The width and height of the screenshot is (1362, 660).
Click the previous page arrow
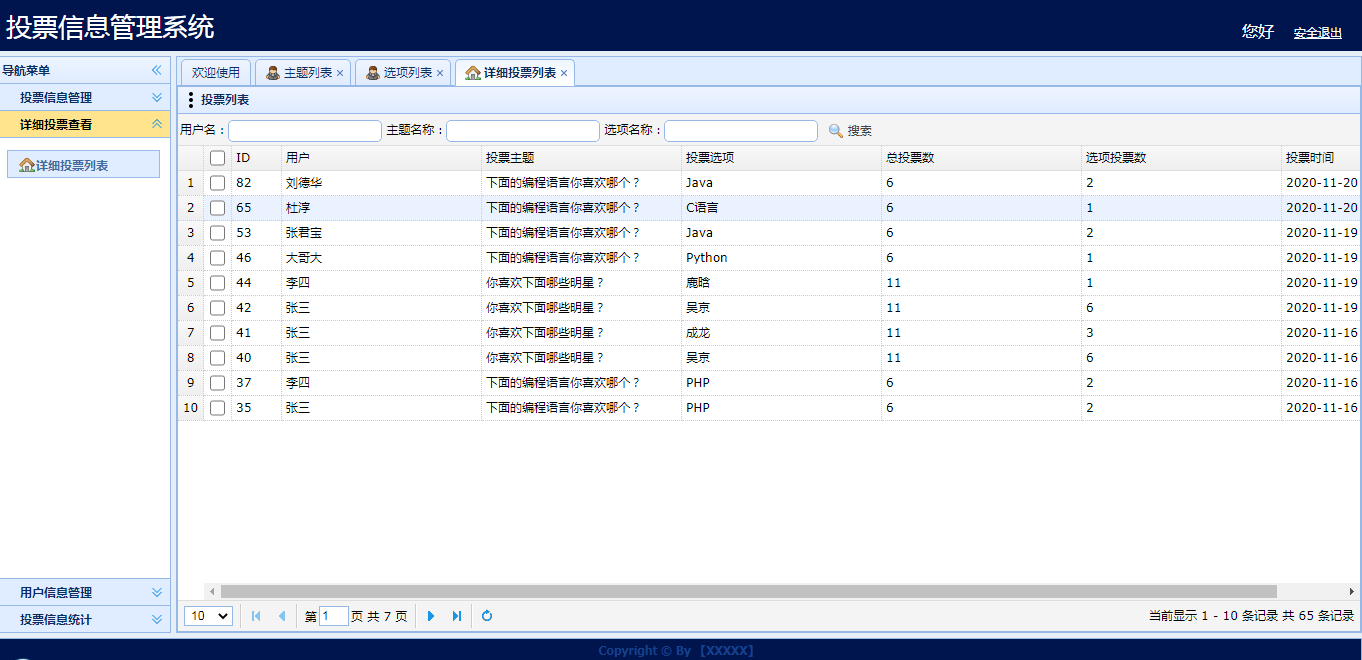282,616
